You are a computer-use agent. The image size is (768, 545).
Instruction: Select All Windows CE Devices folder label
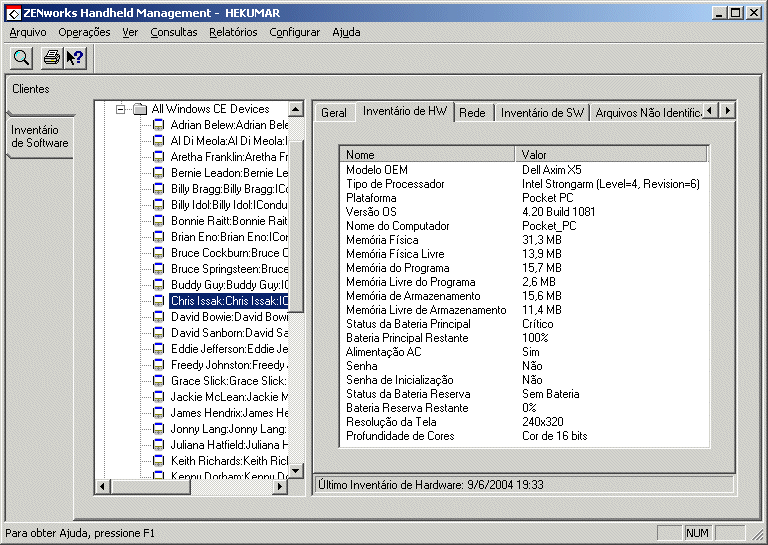211,109
